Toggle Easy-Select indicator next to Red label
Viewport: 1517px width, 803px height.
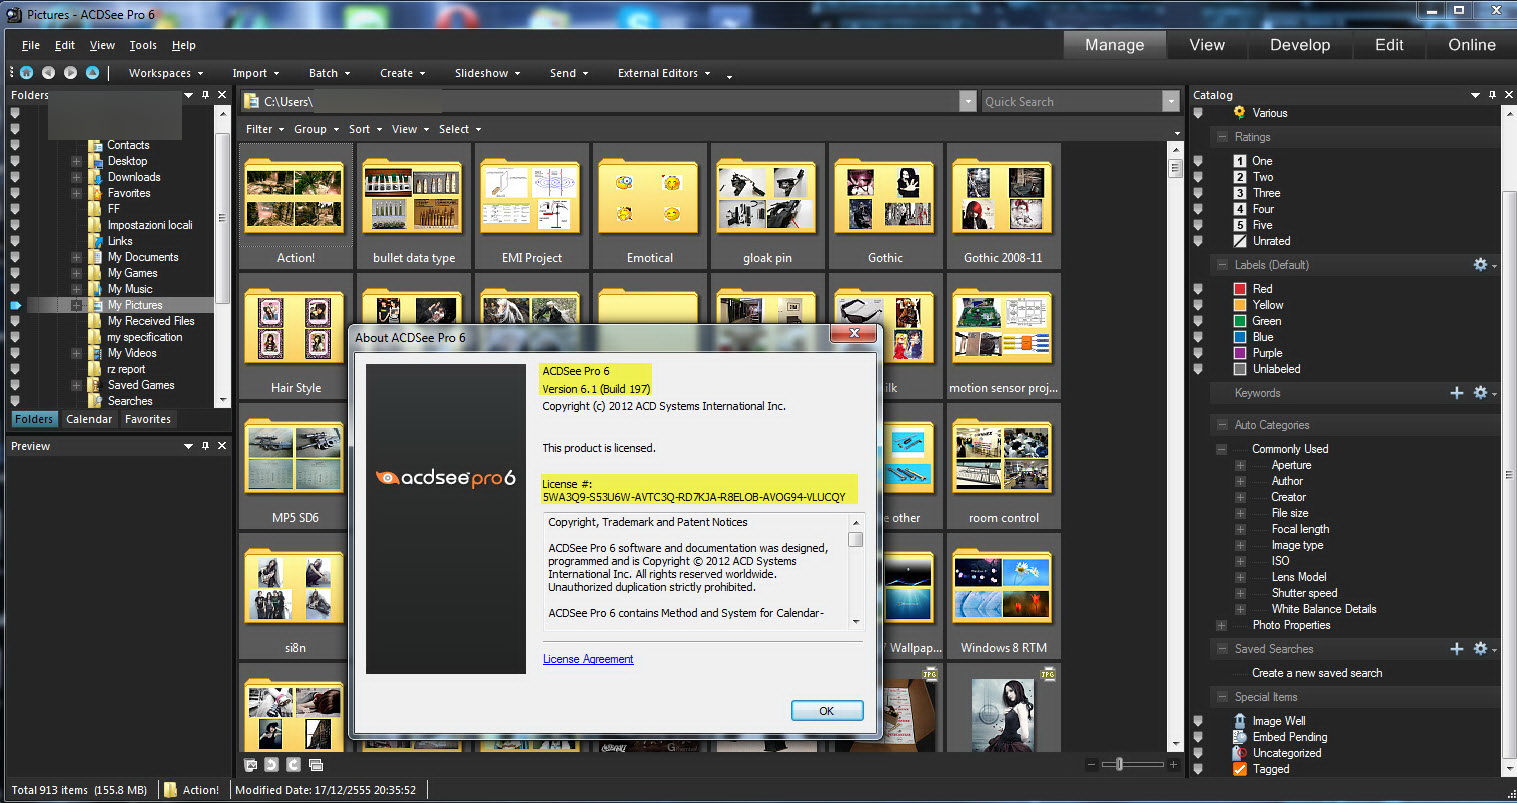pyautogui.click(x=1198, y=289)
